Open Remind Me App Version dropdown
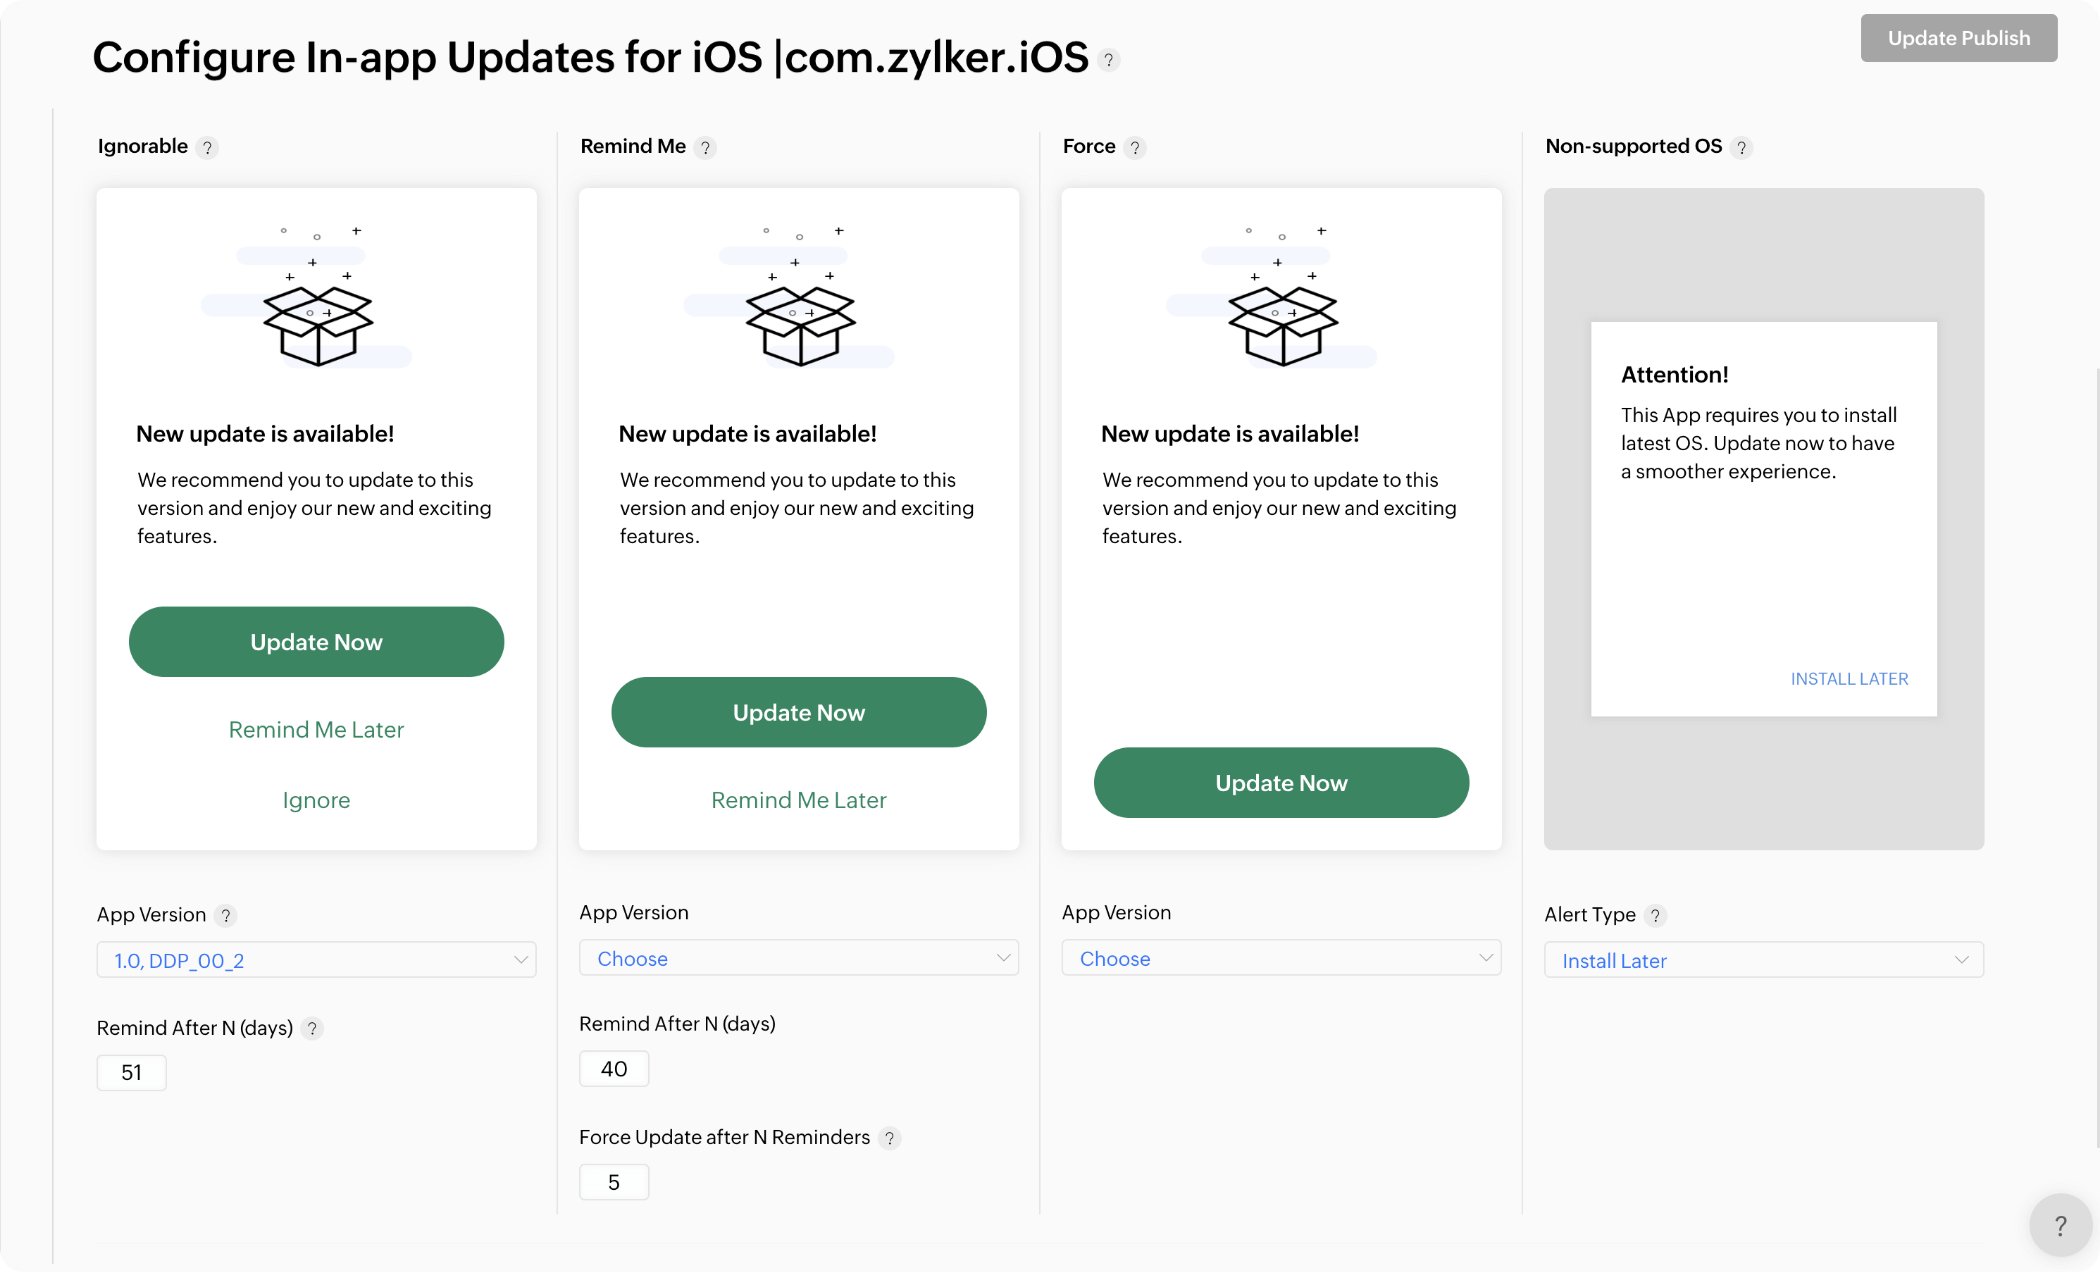The image size is (2100, 1272). (798, 958)
